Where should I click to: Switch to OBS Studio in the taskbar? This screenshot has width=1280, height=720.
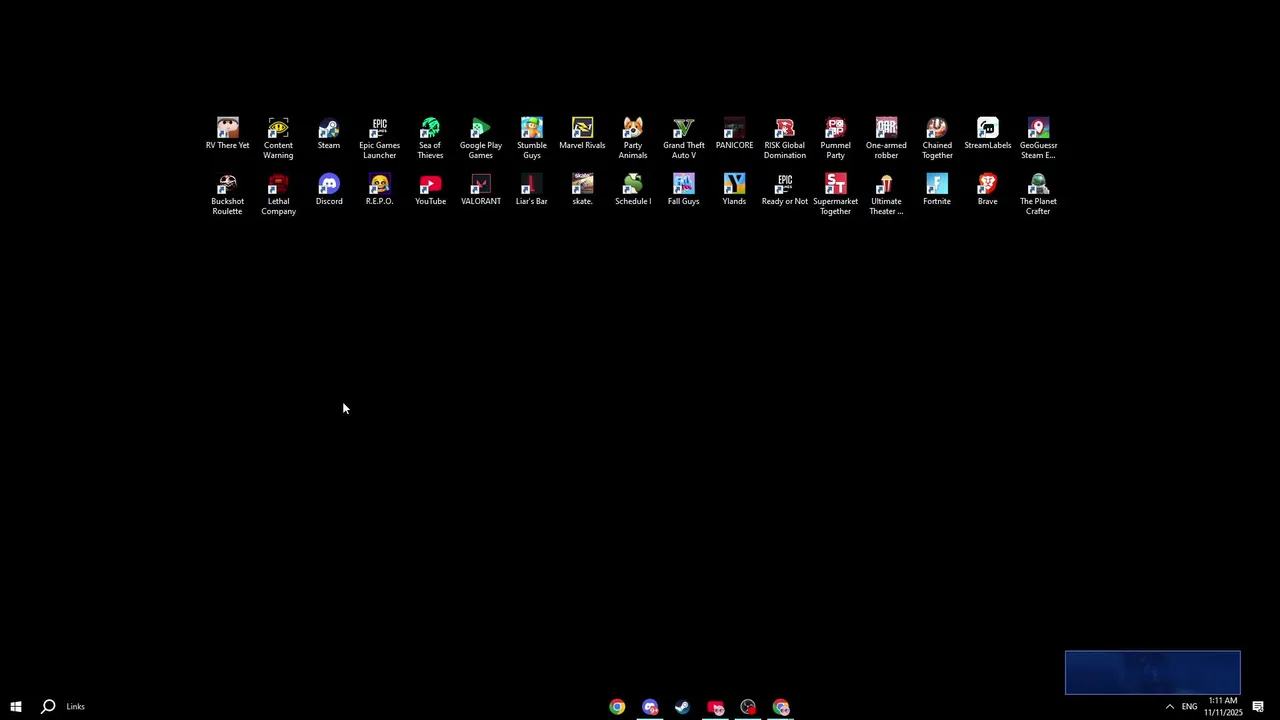(x=749, y=707)
